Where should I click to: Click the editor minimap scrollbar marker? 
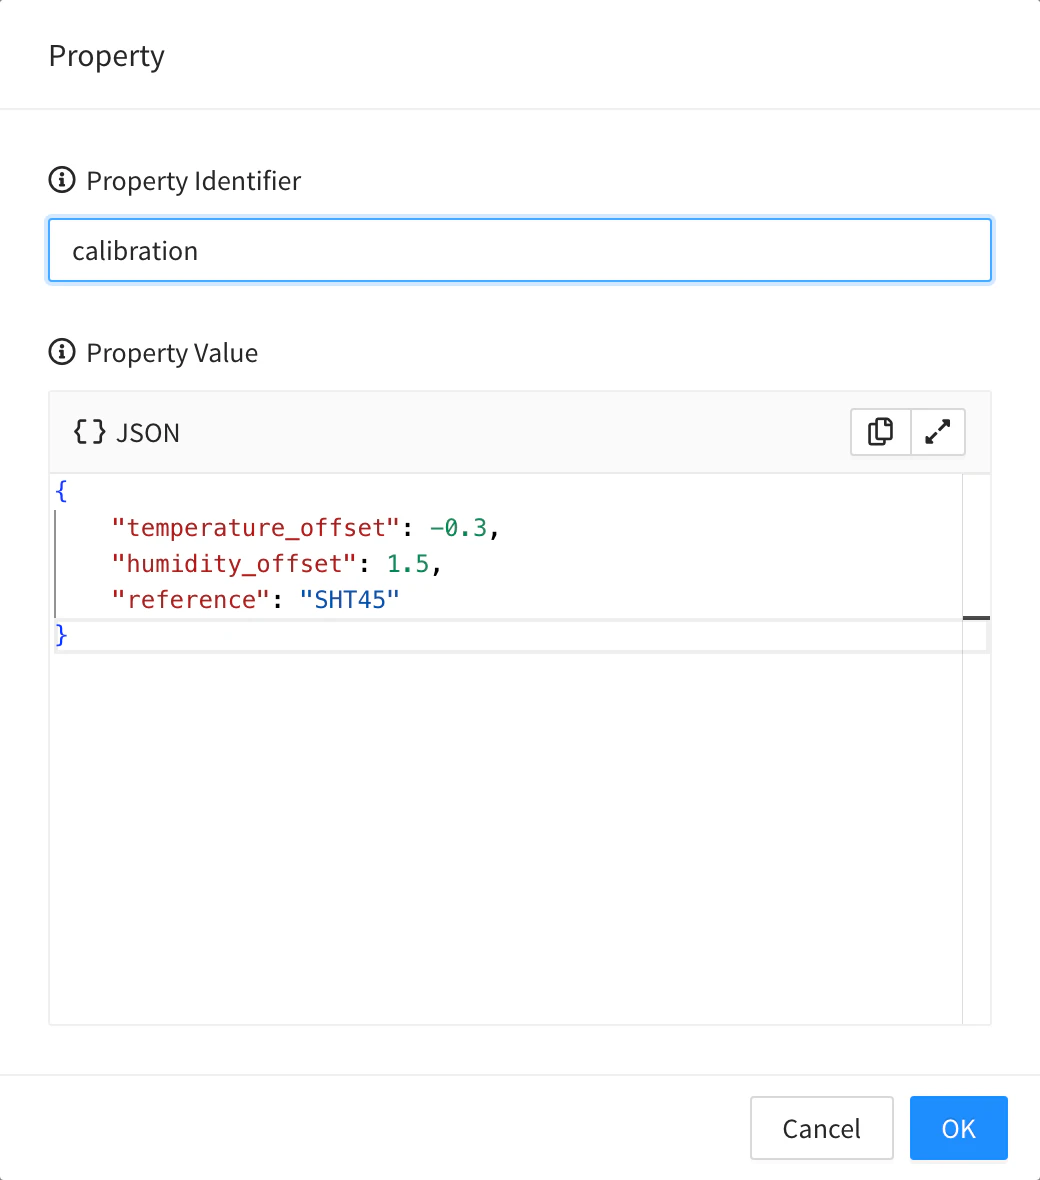tap(976, 618)
